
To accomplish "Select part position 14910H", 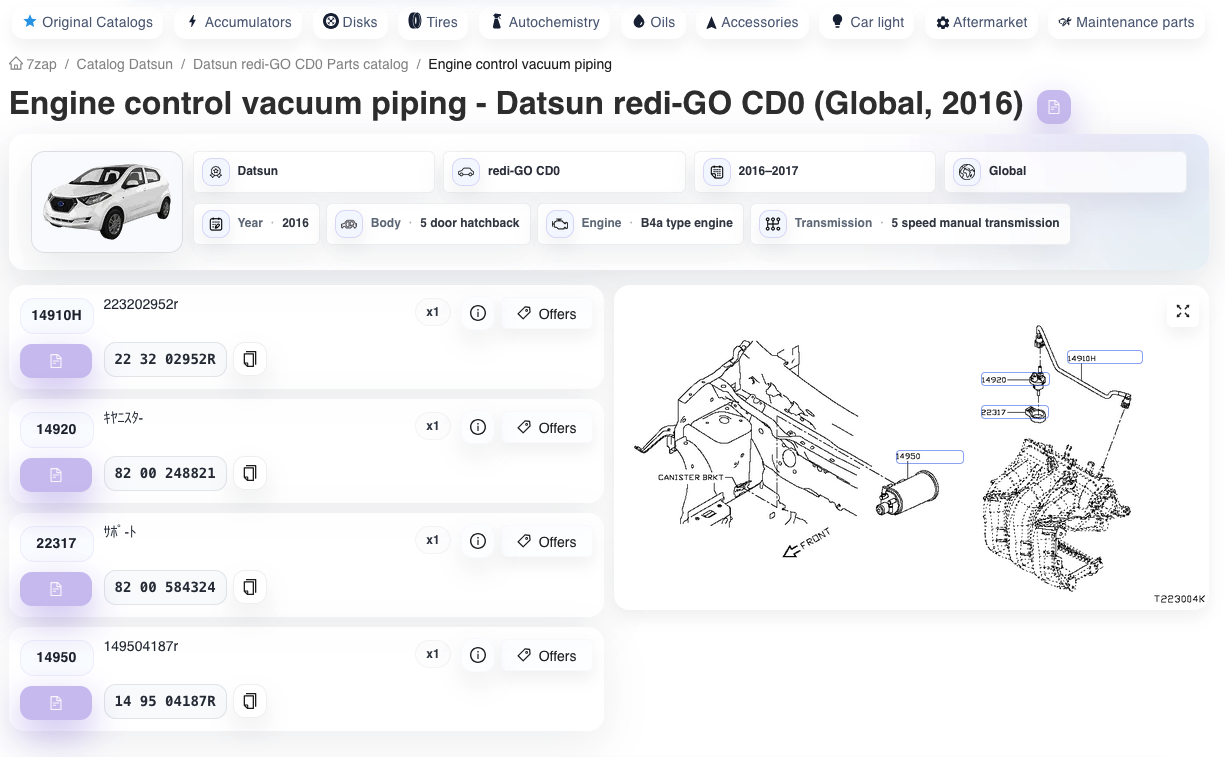I will 56,315.
